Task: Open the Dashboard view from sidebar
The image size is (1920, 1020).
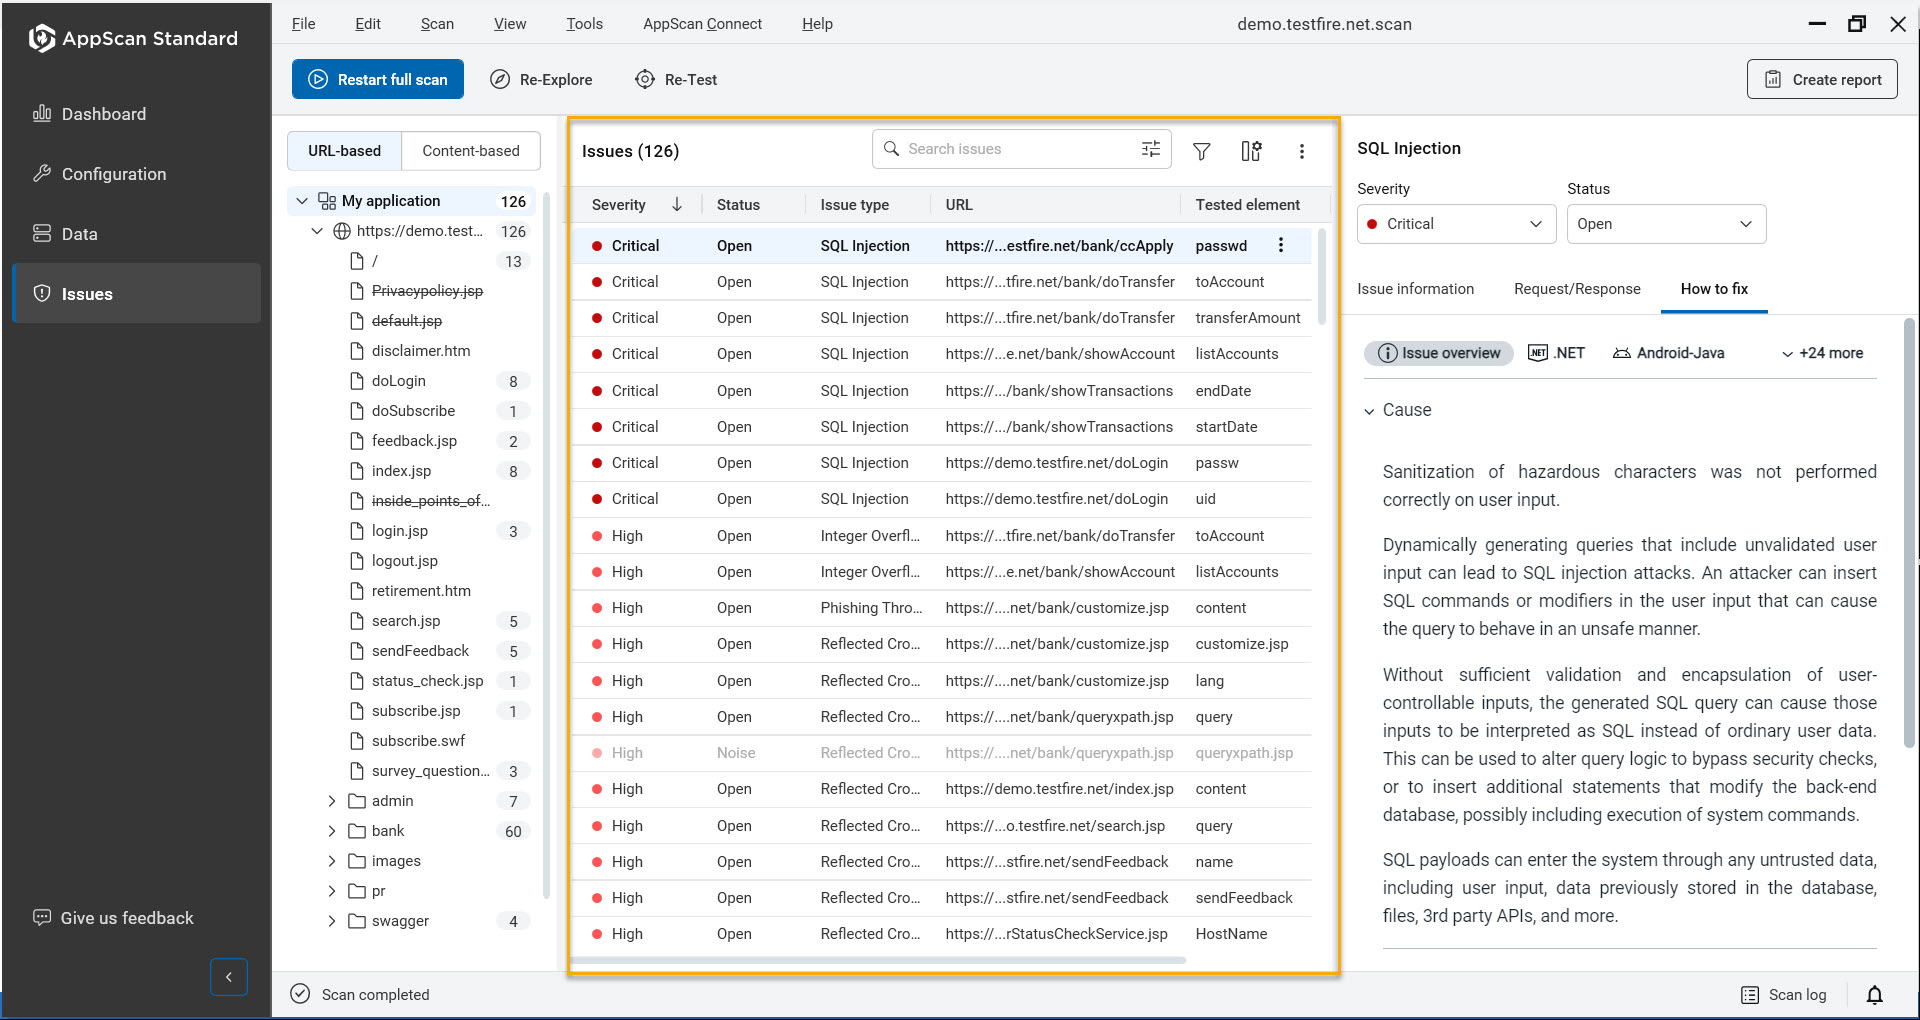Action: tap(104, 114)
